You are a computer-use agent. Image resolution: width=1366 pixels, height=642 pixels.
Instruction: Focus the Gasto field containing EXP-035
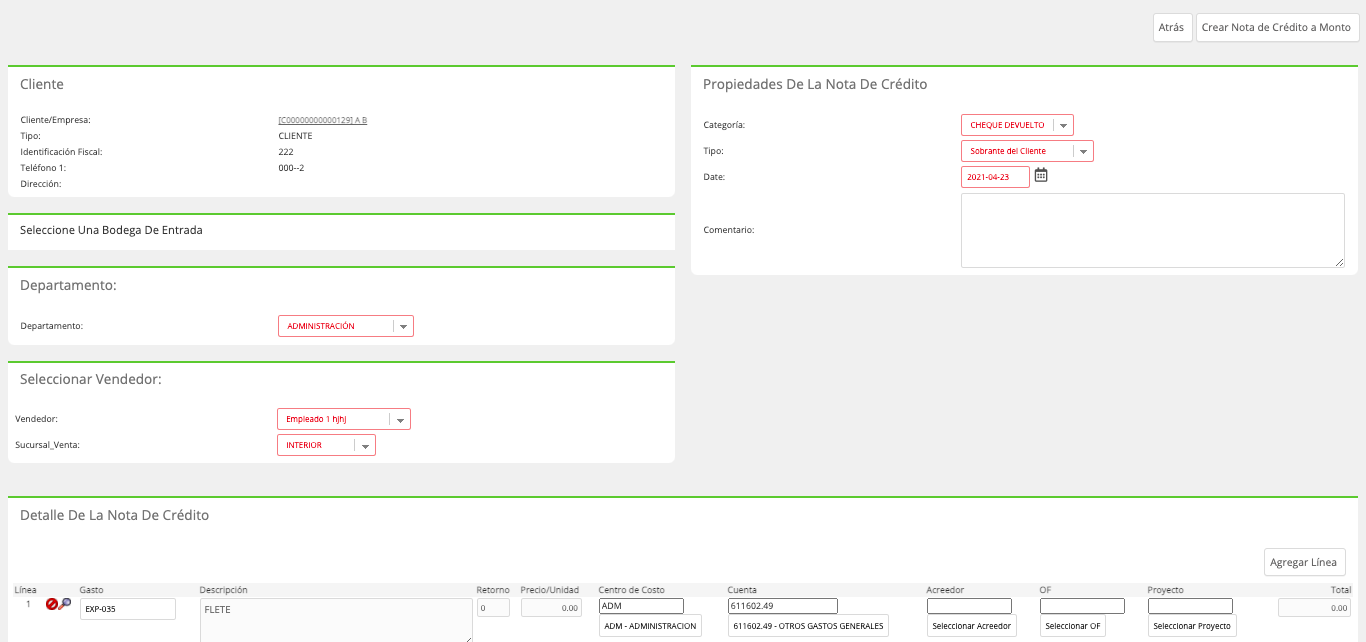(127, 609)
